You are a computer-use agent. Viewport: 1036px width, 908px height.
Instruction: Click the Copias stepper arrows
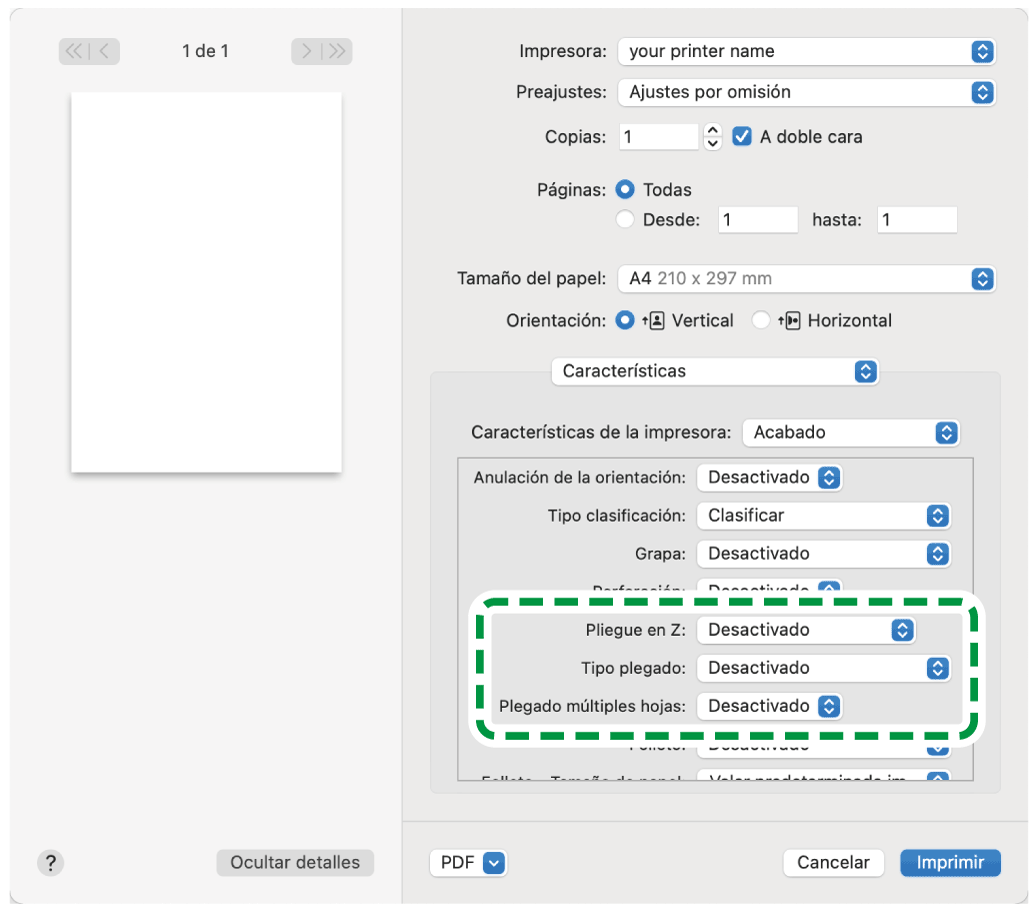click(x=712, y=137)
